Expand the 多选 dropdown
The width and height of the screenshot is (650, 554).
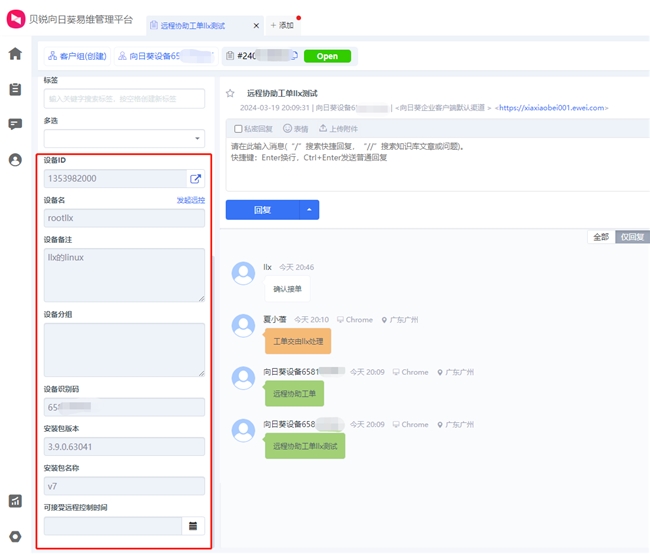(124, 138)
